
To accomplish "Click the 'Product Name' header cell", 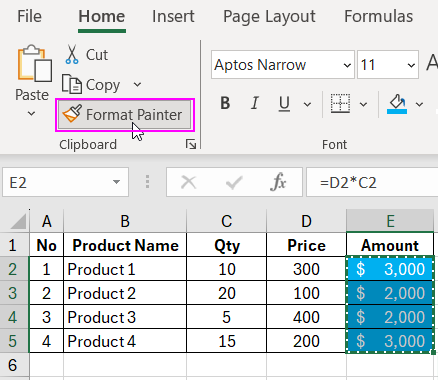I will [x=125, y=245].
